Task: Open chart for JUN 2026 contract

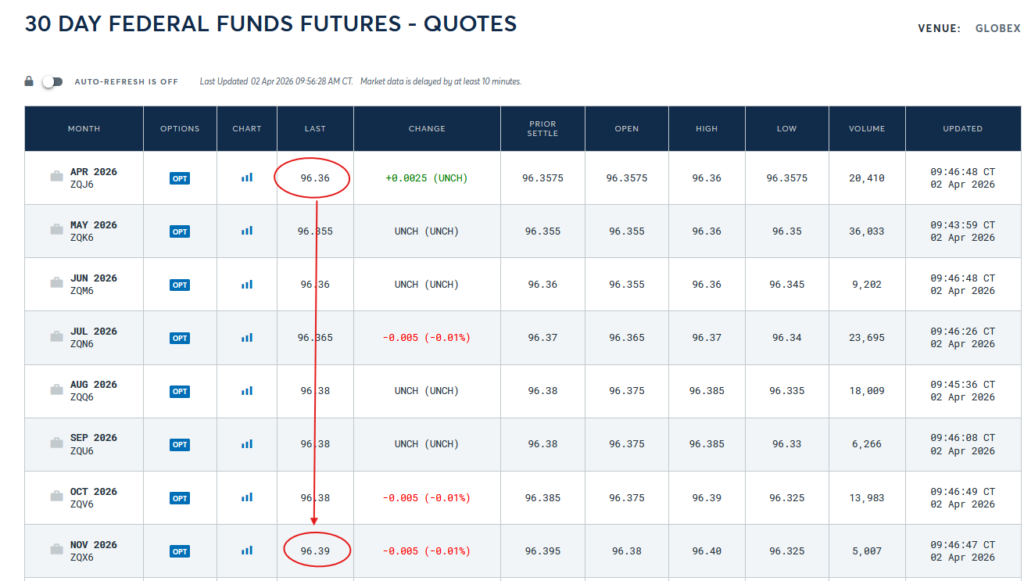Action: pyautogui.click(x=246, y=284)
